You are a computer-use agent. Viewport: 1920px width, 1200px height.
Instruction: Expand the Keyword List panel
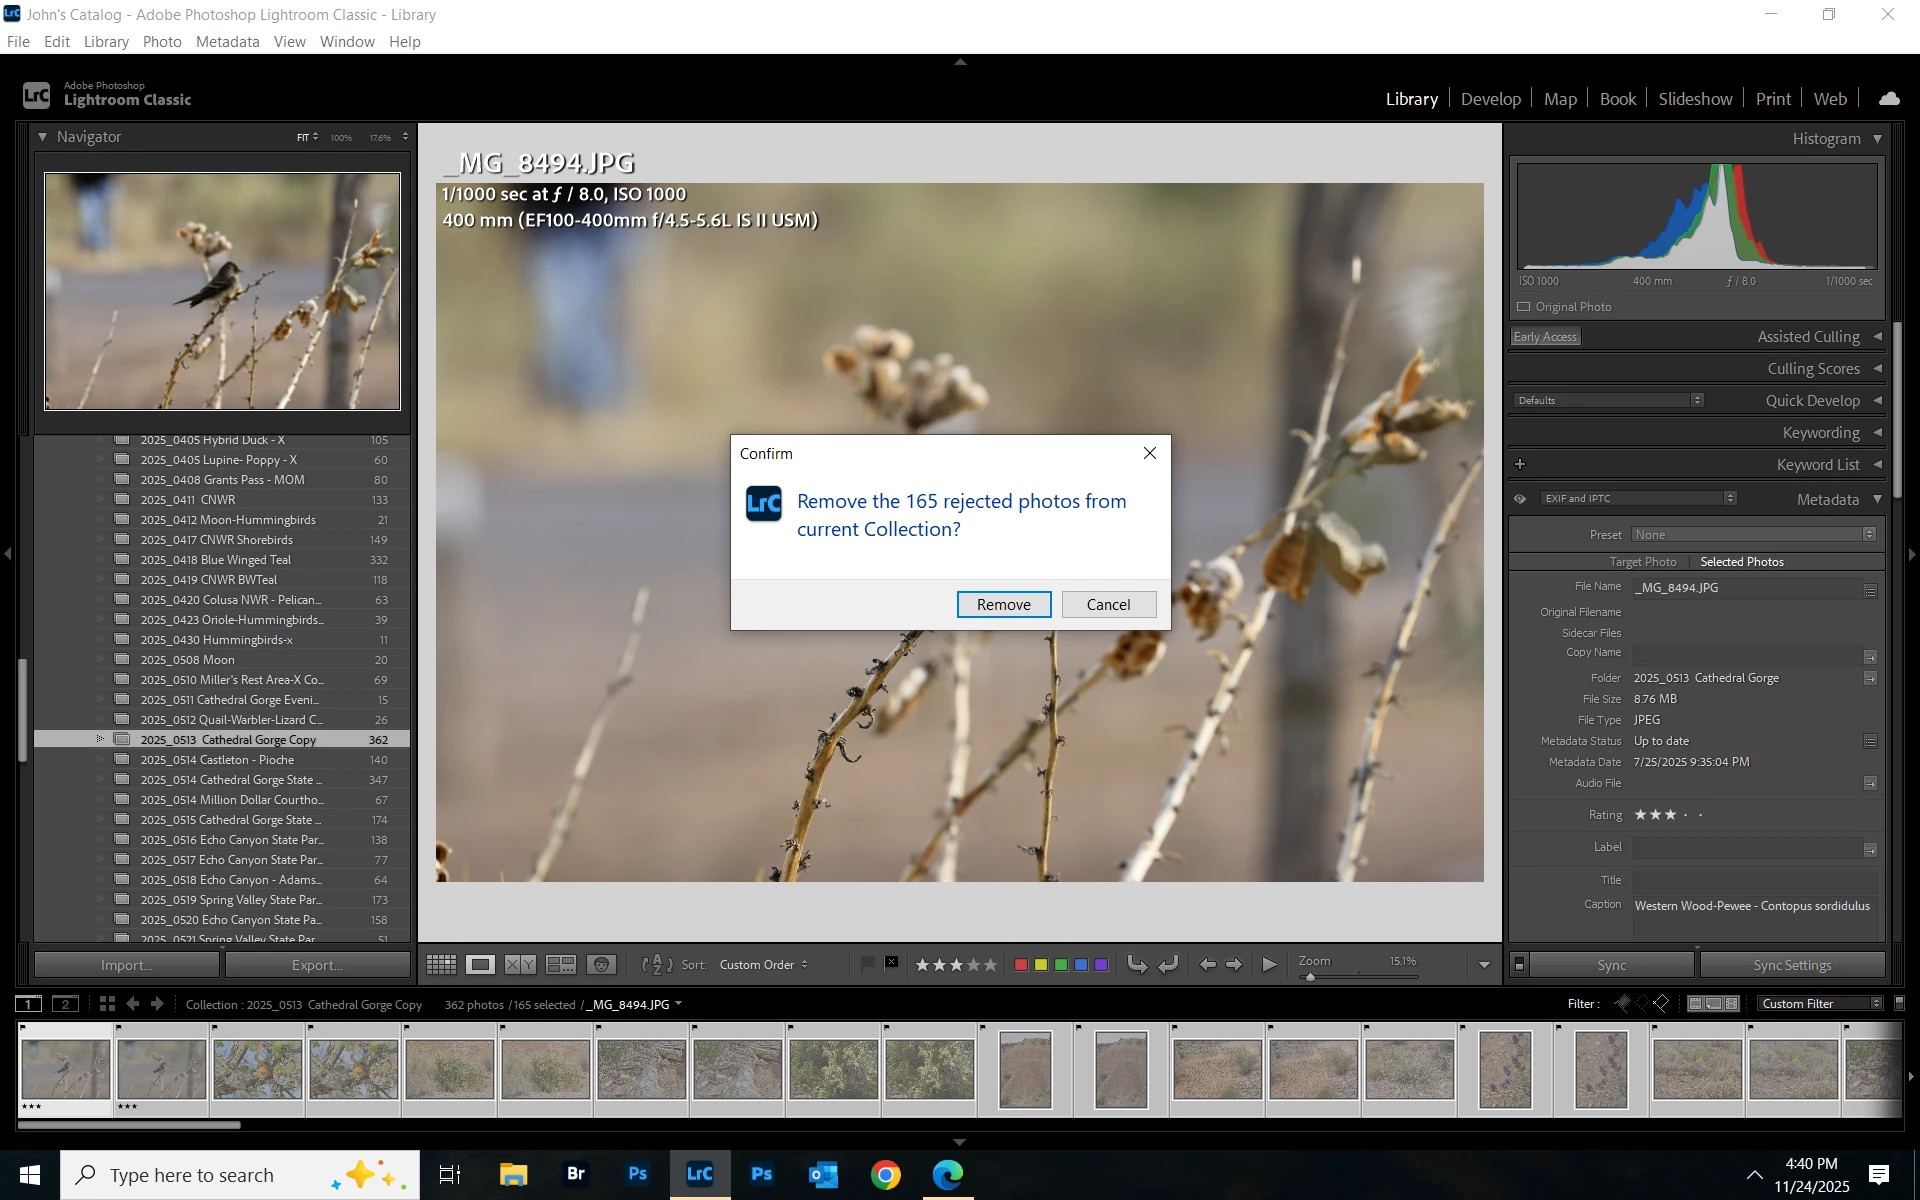(x=1878, y=464)
